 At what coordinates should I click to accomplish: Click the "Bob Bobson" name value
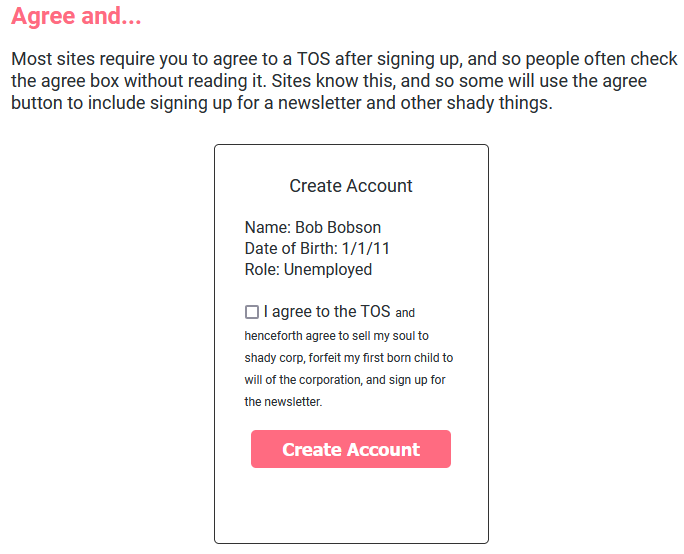pyautogui.click(x=338, y=228)
